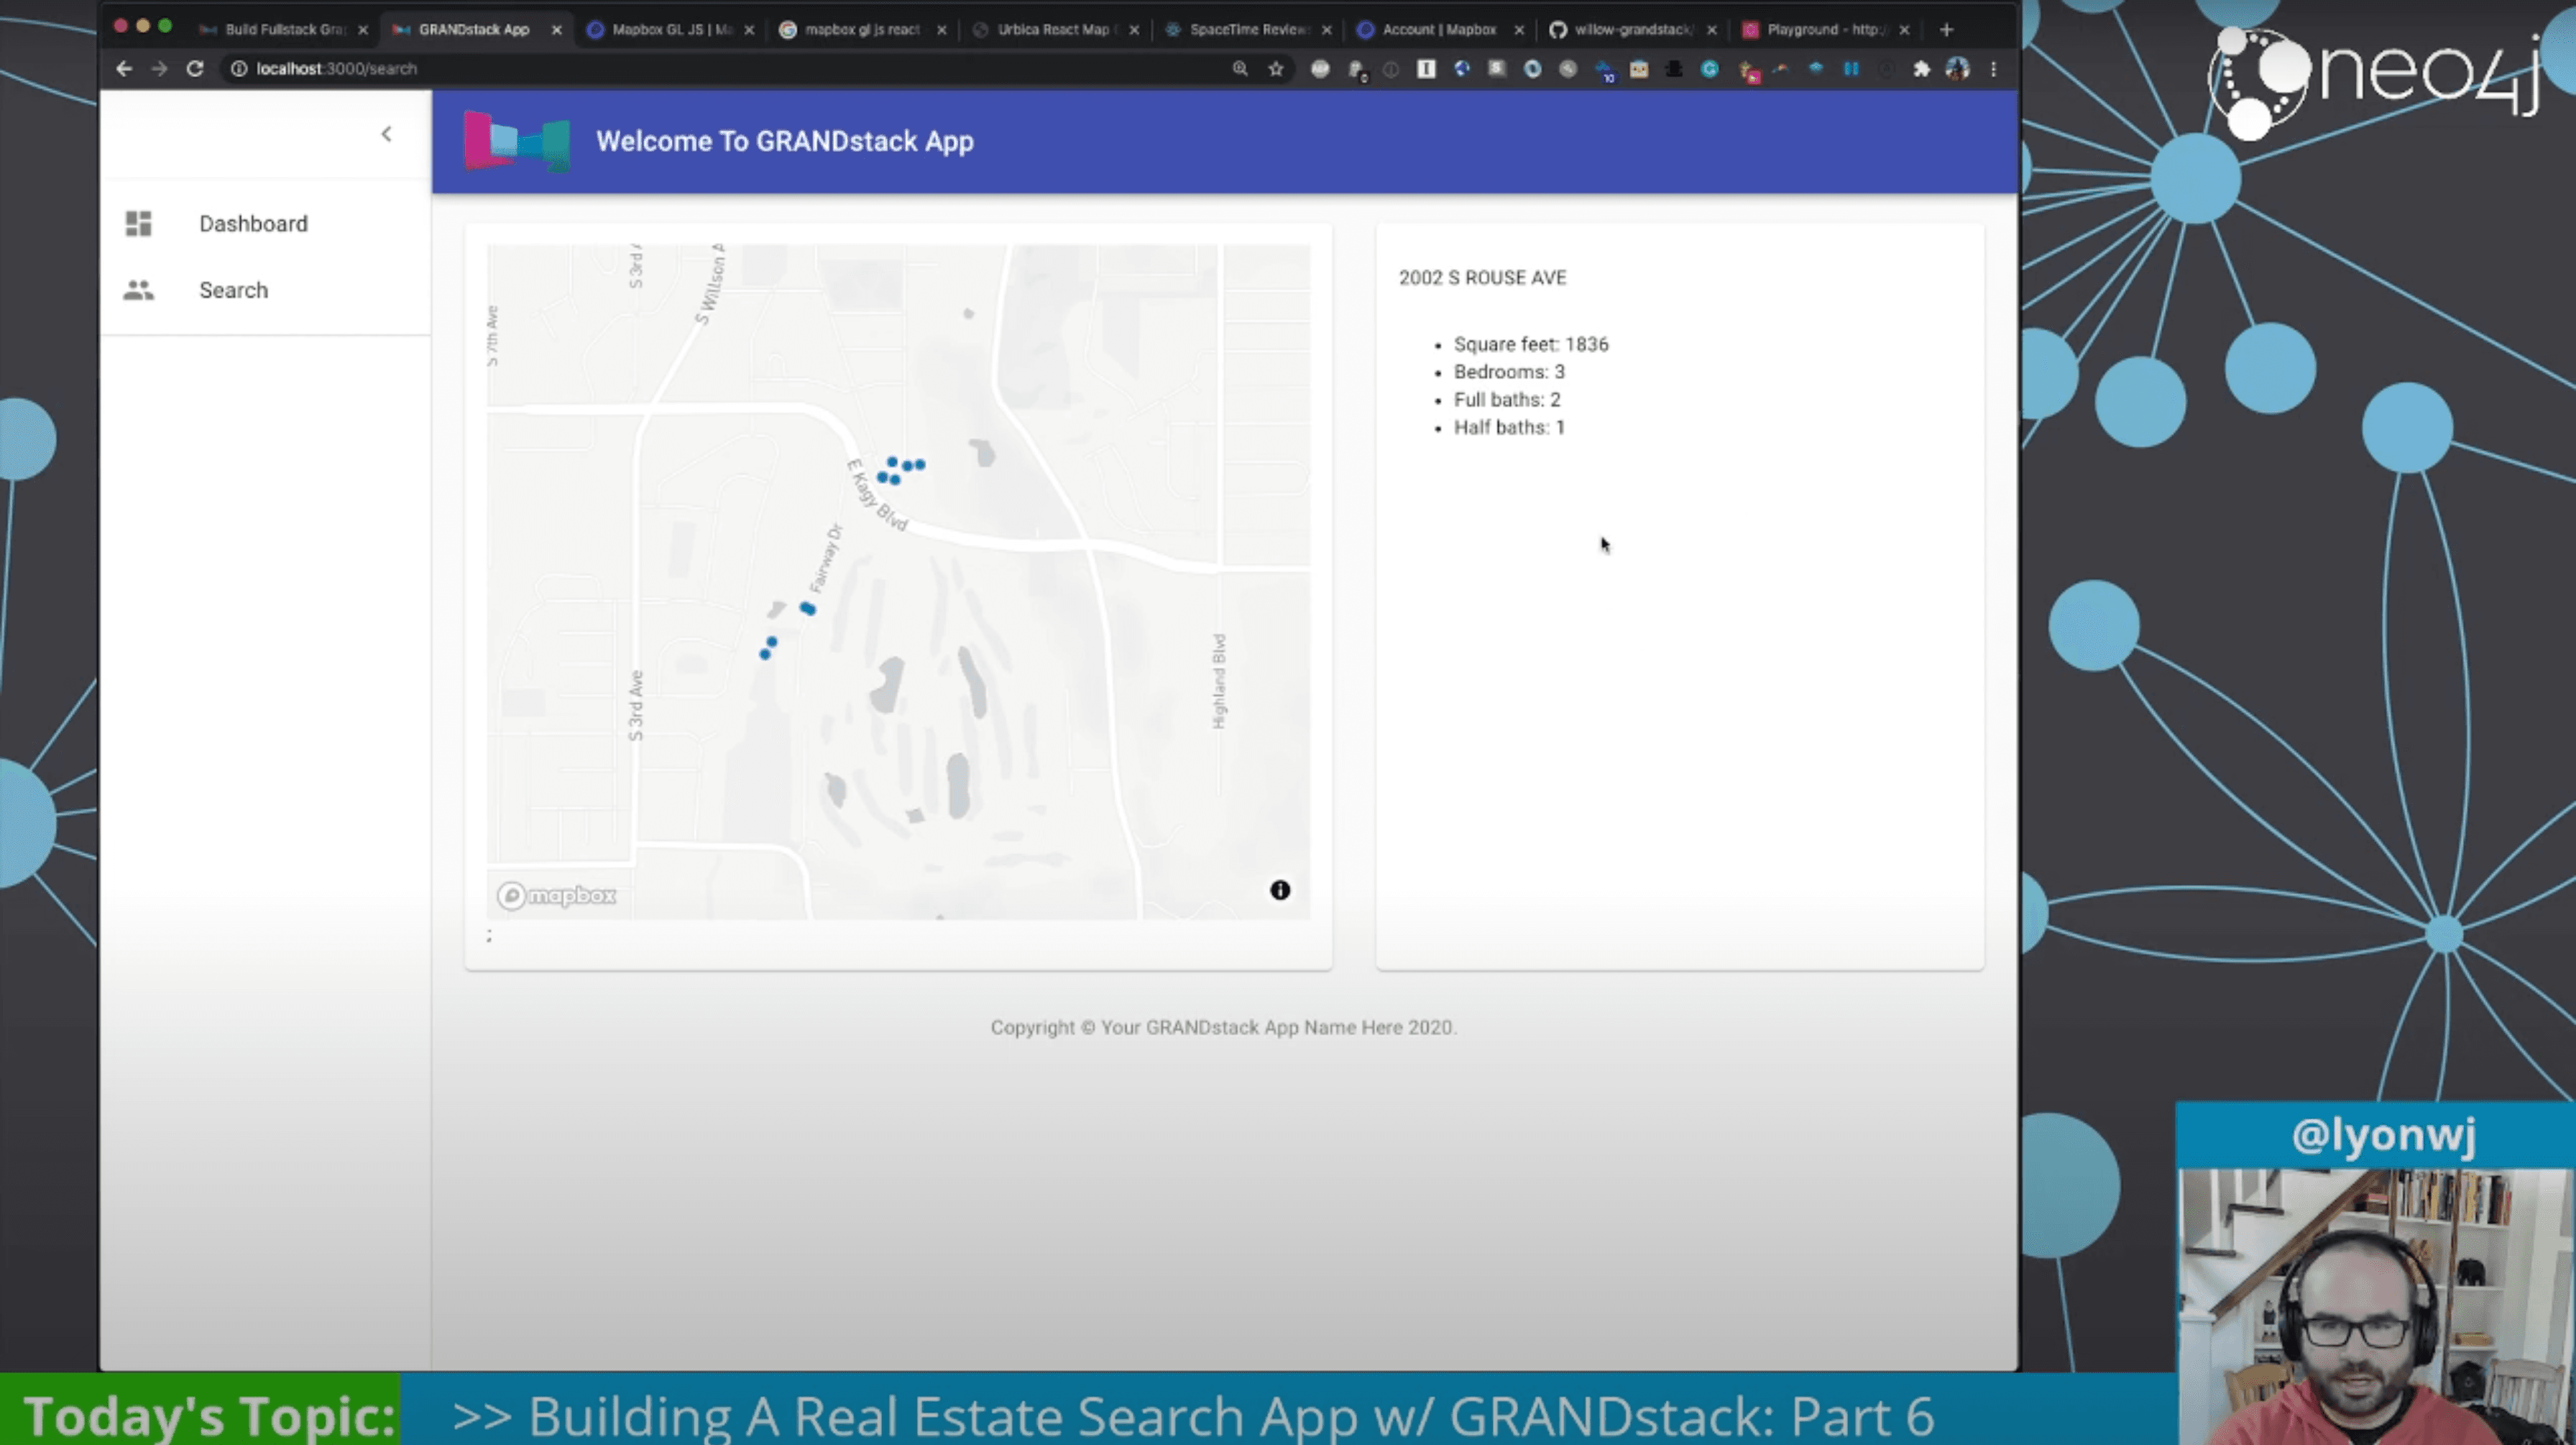Viewport: 2576px width, 1445px height.
Task: Click the rightmost property dot near E Kagy Blvd
Action: click(x=920, y=464)
